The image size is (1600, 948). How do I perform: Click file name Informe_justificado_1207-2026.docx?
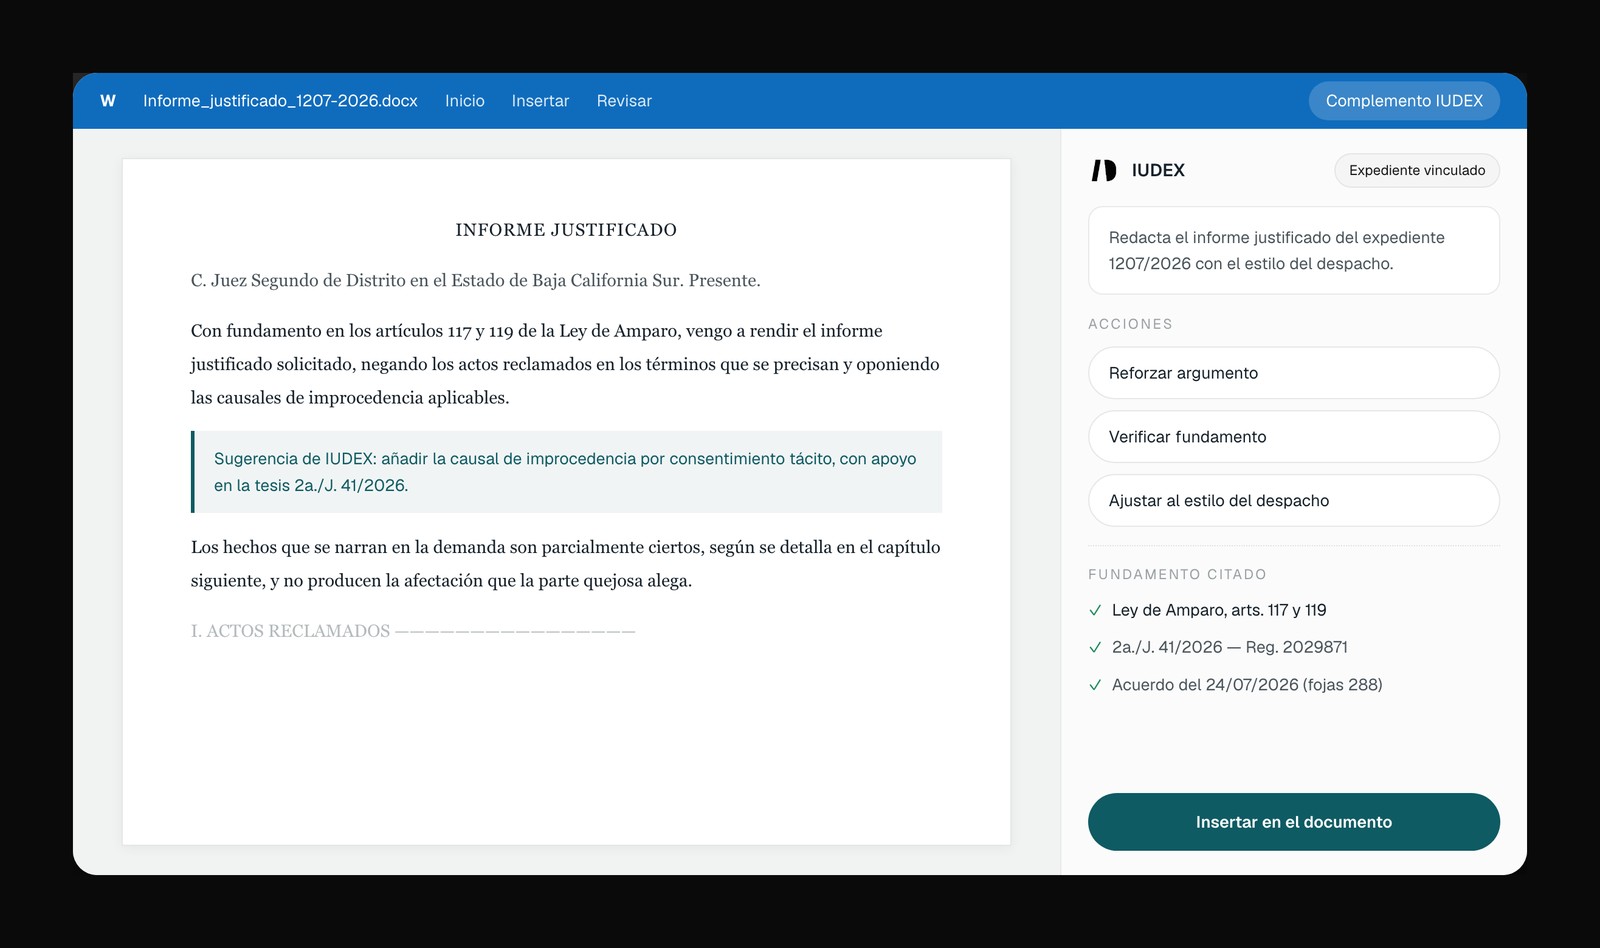(x=280, y=101)
